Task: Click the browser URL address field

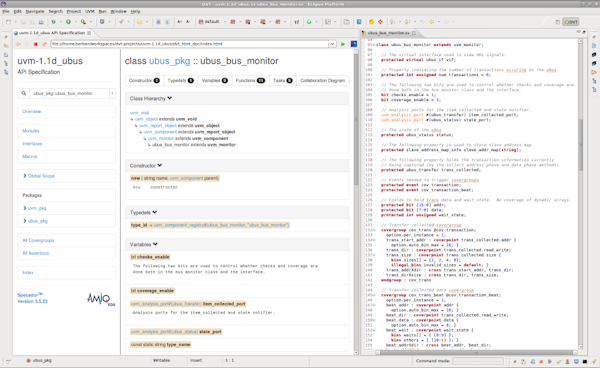Action: 189,44
